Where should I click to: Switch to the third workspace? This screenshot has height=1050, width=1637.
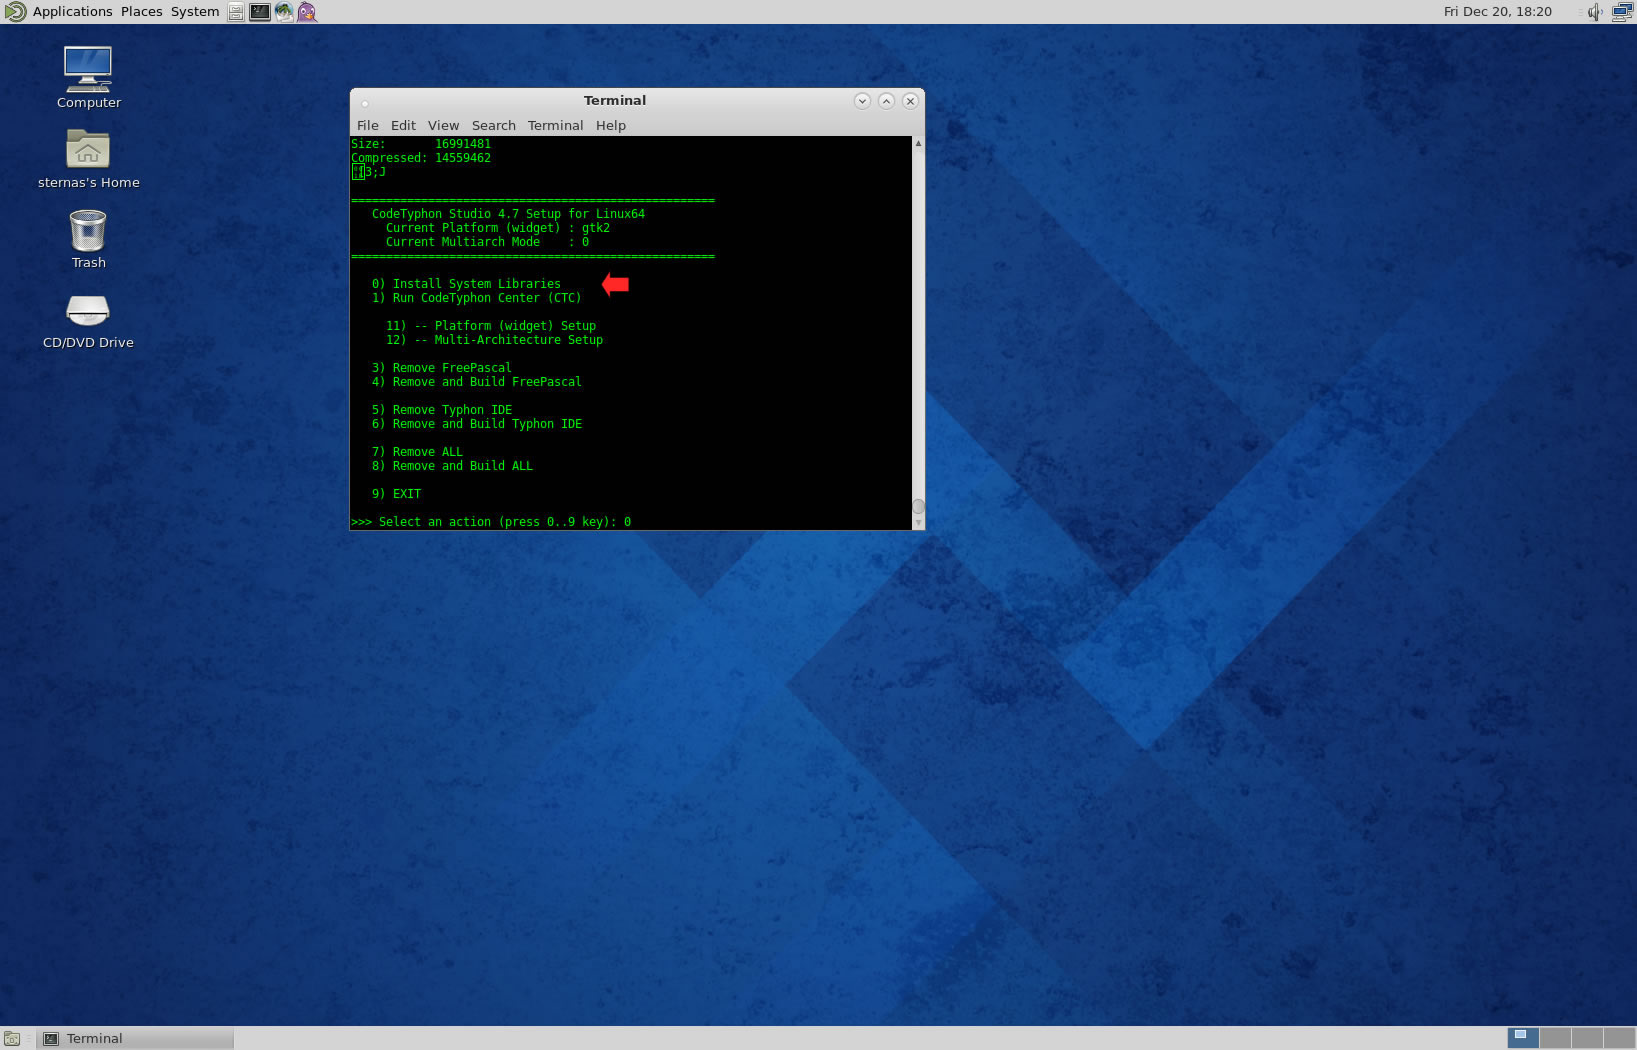tap(1587, 1038)
